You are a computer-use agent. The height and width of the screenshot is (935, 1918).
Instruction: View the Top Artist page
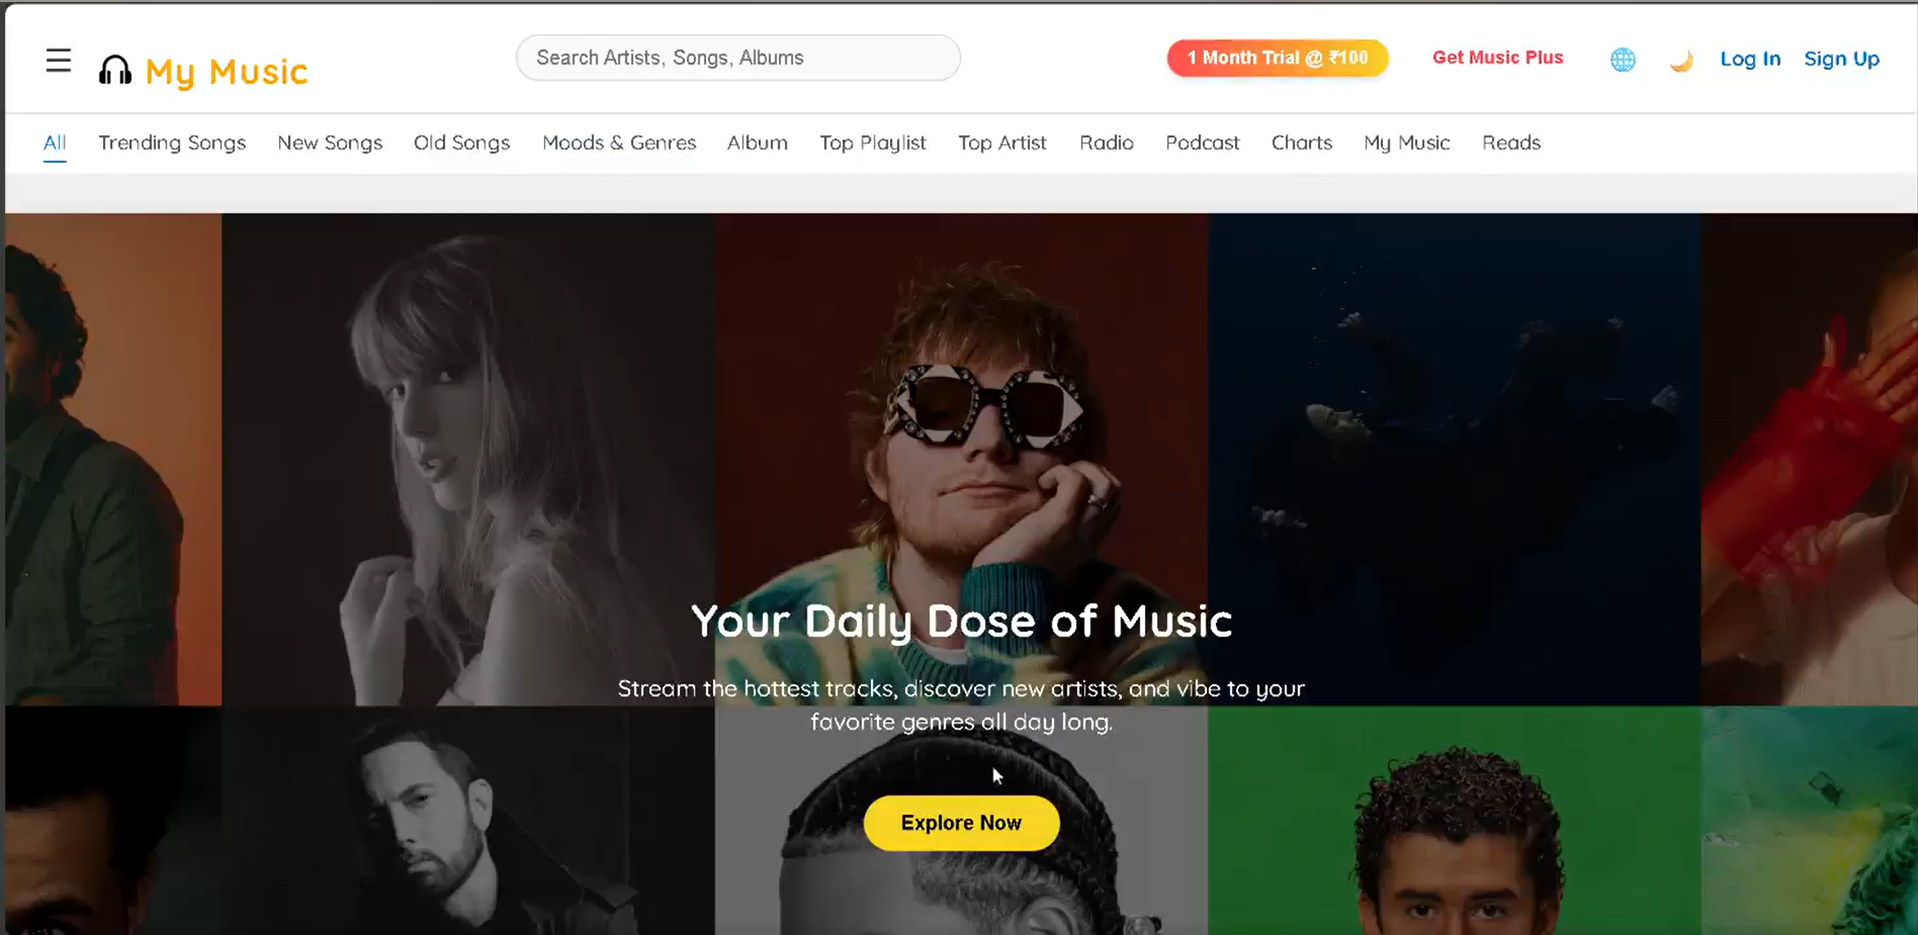(x=1002, y=143)
